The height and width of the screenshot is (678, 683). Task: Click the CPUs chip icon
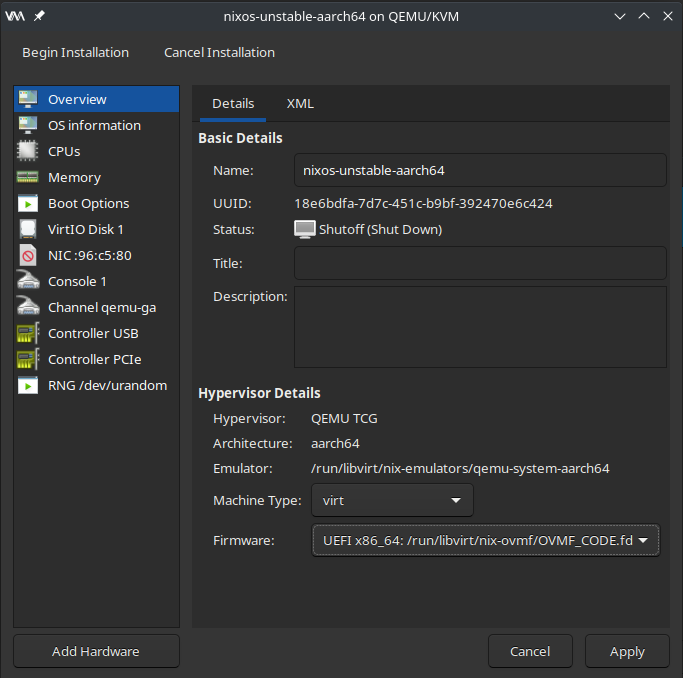(28, 151)
